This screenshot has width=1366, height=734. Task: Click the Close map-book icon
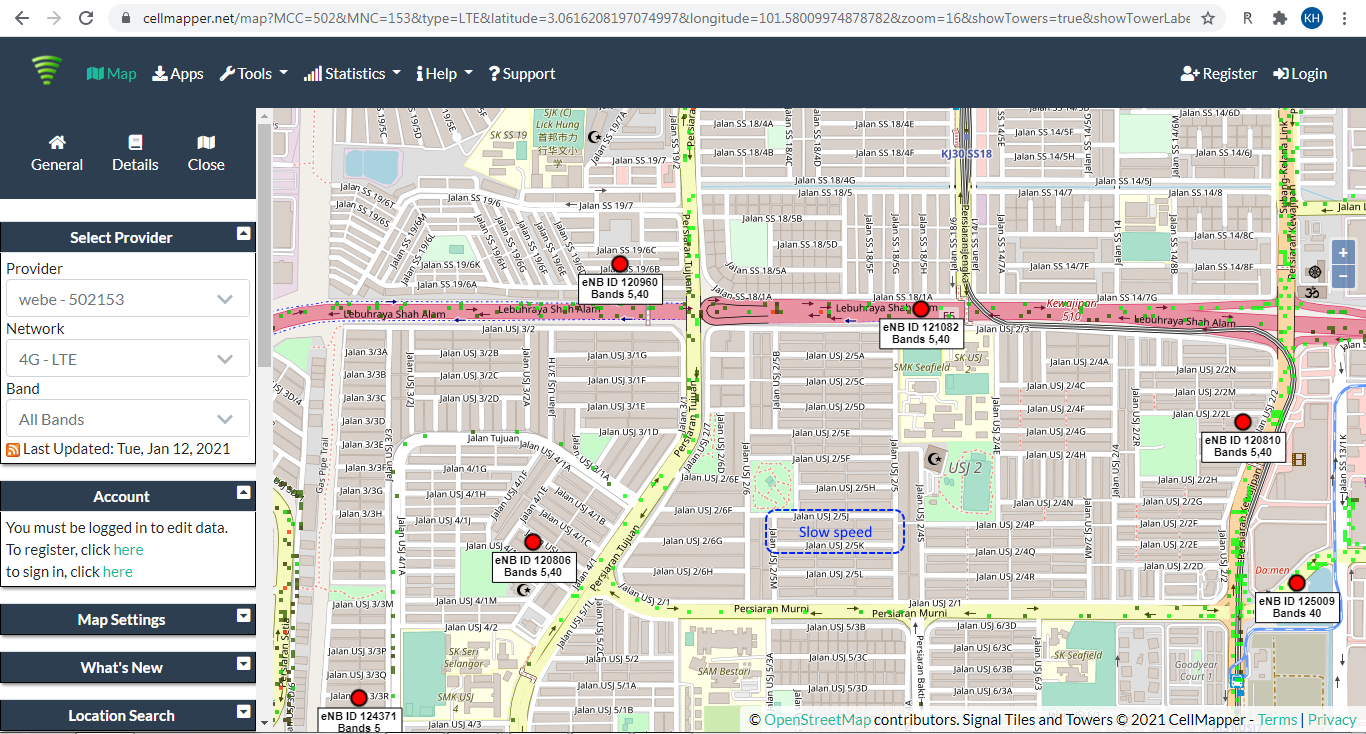coord(206,153)
